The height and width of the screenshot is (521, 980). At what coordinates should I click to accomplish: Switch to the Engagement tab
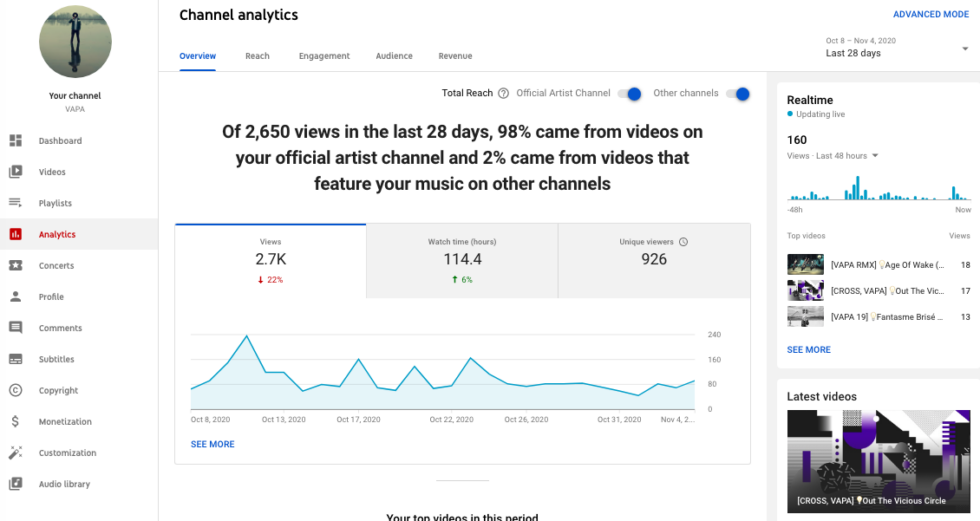(x=324, y=56)
